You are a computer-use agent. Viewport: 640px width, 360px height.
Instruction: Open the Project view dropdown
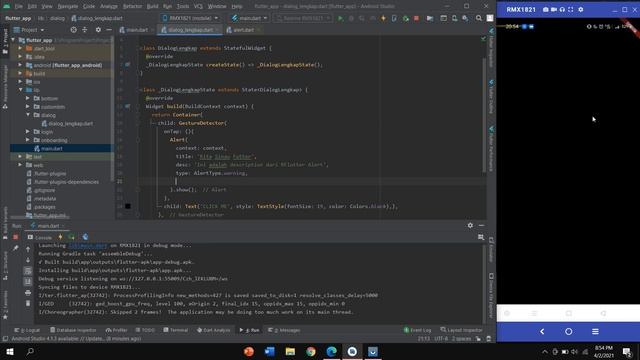click(29, 30)
